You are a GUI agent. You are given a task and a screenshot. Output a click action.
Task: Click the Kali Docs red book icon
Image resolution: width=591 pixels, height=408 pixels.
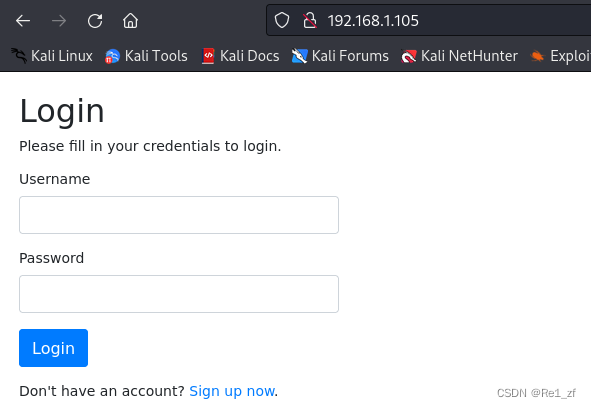208,56
